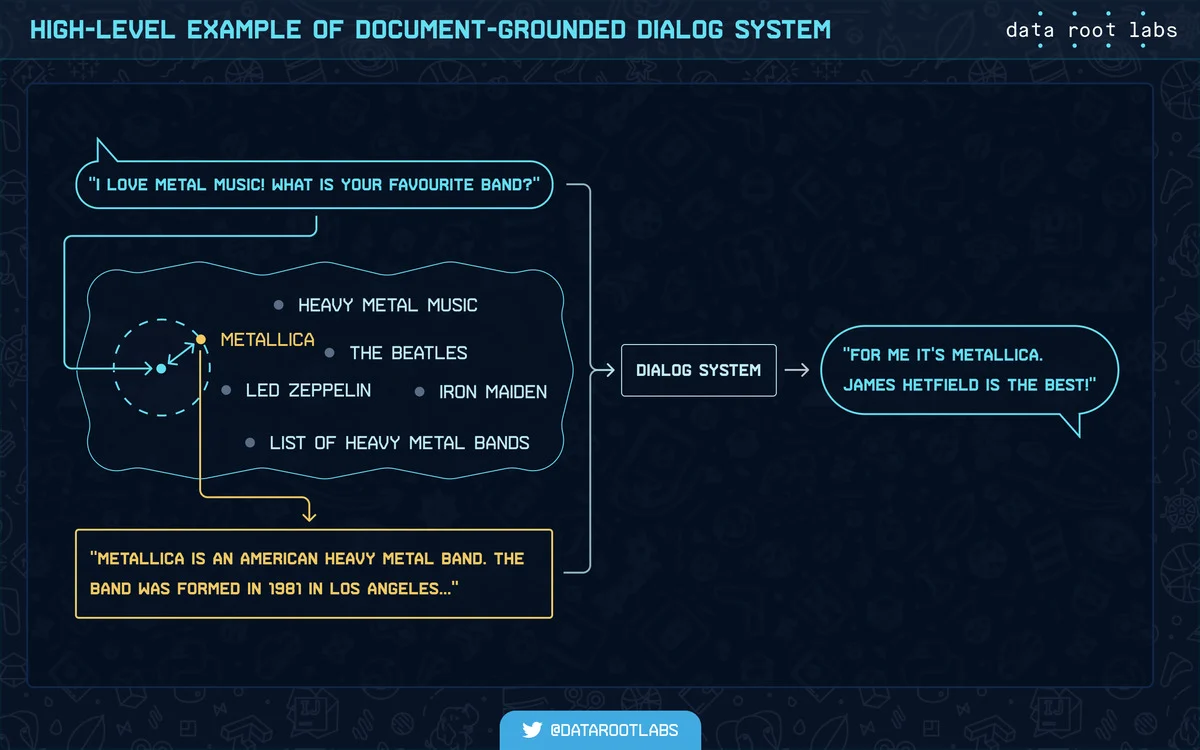Screen dimensions: 1200x750
Task: Click the "James Hetfield is the best!" line
Action: [969, 384]
